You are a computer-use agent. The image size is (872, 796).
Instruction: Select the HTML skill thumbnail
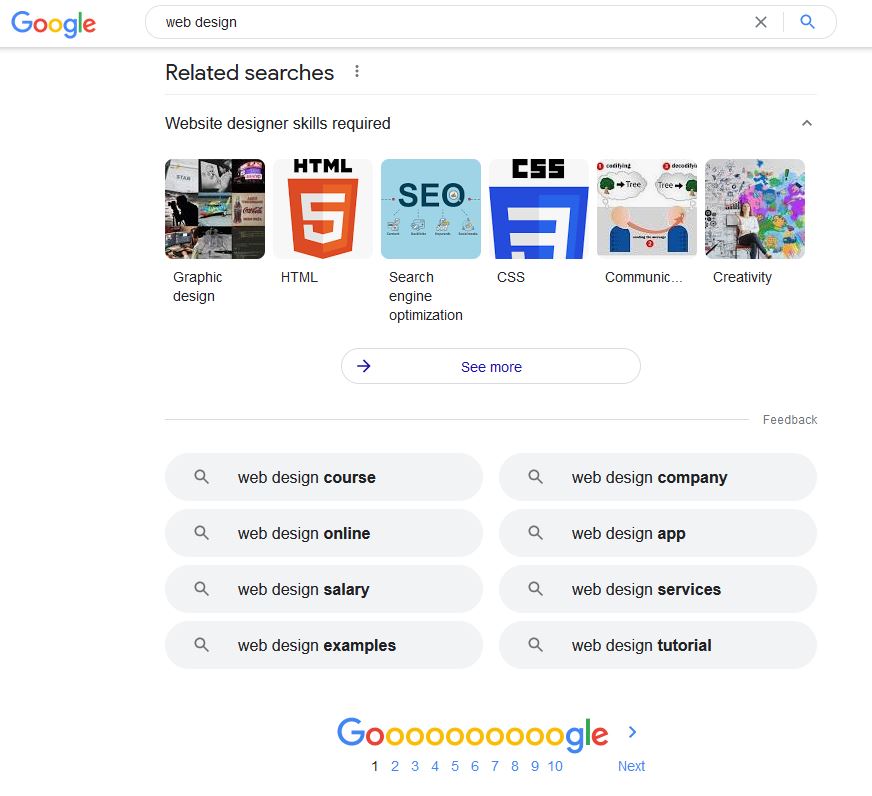(322, 208)
